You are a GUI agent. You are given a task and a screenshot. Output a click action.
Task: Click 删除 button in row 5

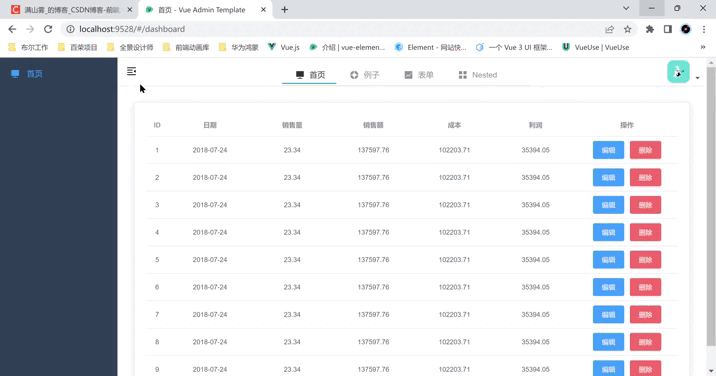tap(645, 259)
